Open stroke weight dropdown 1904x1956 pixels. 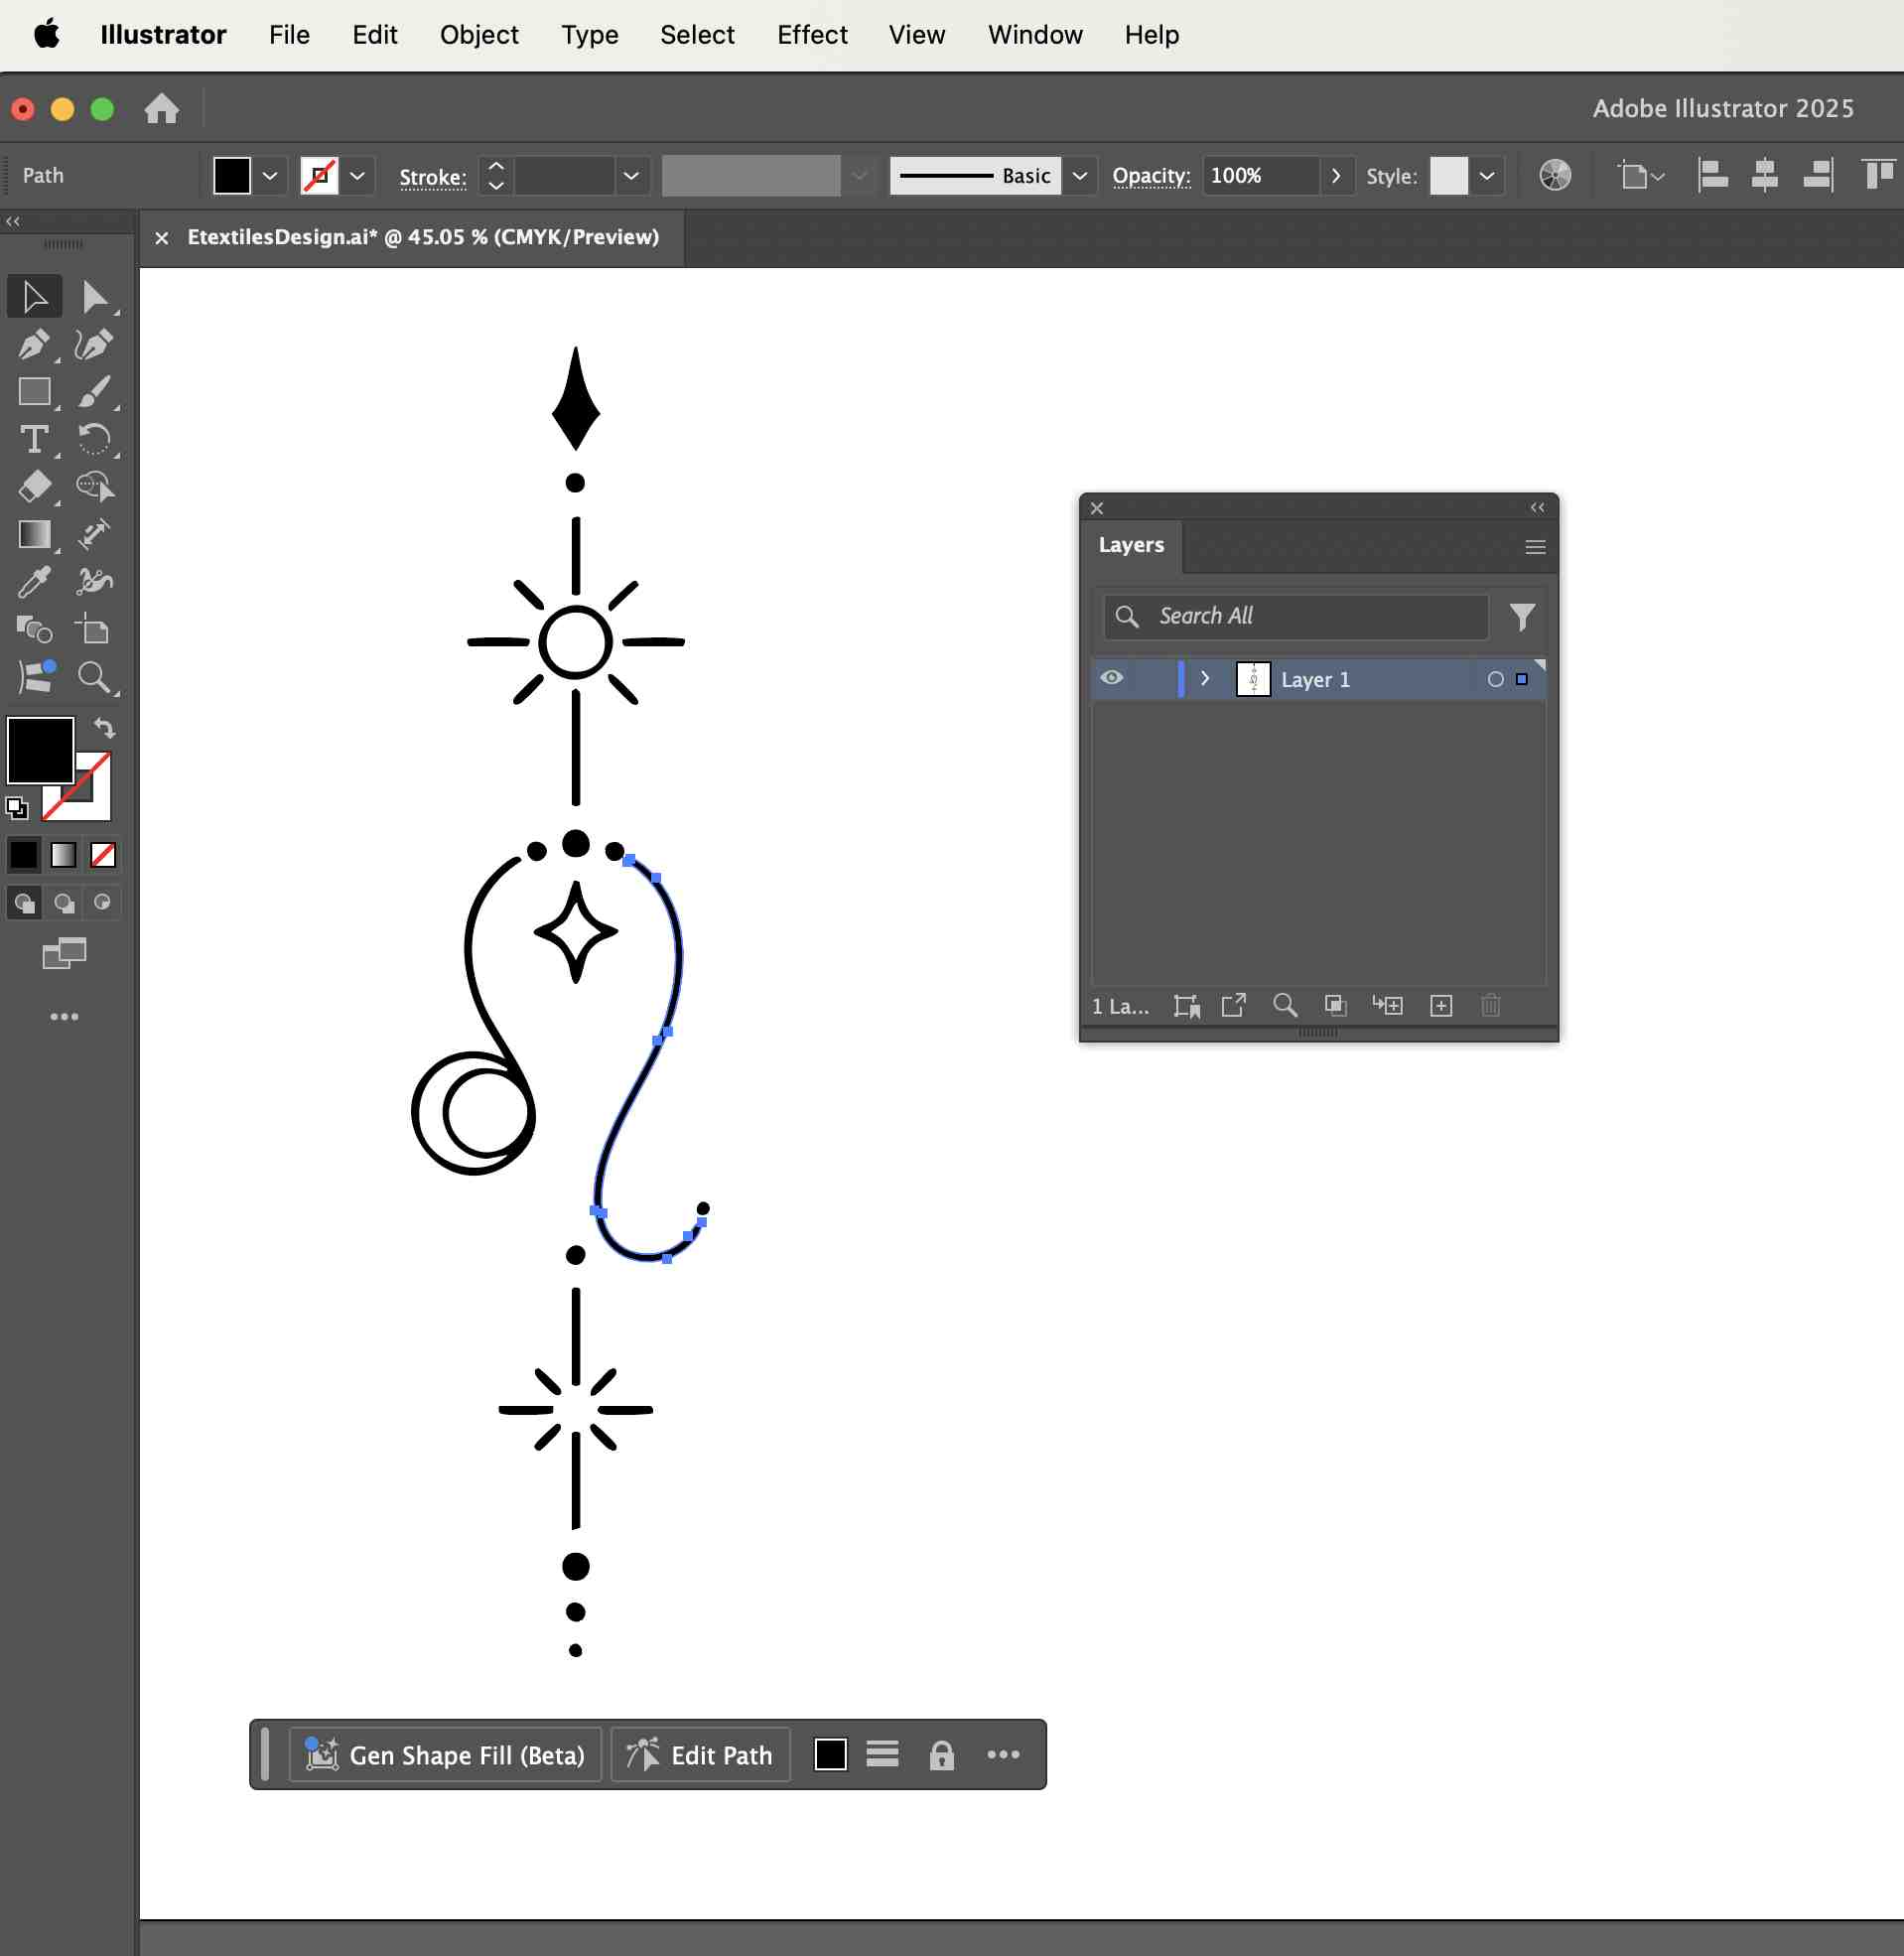(x=631, y=176)
